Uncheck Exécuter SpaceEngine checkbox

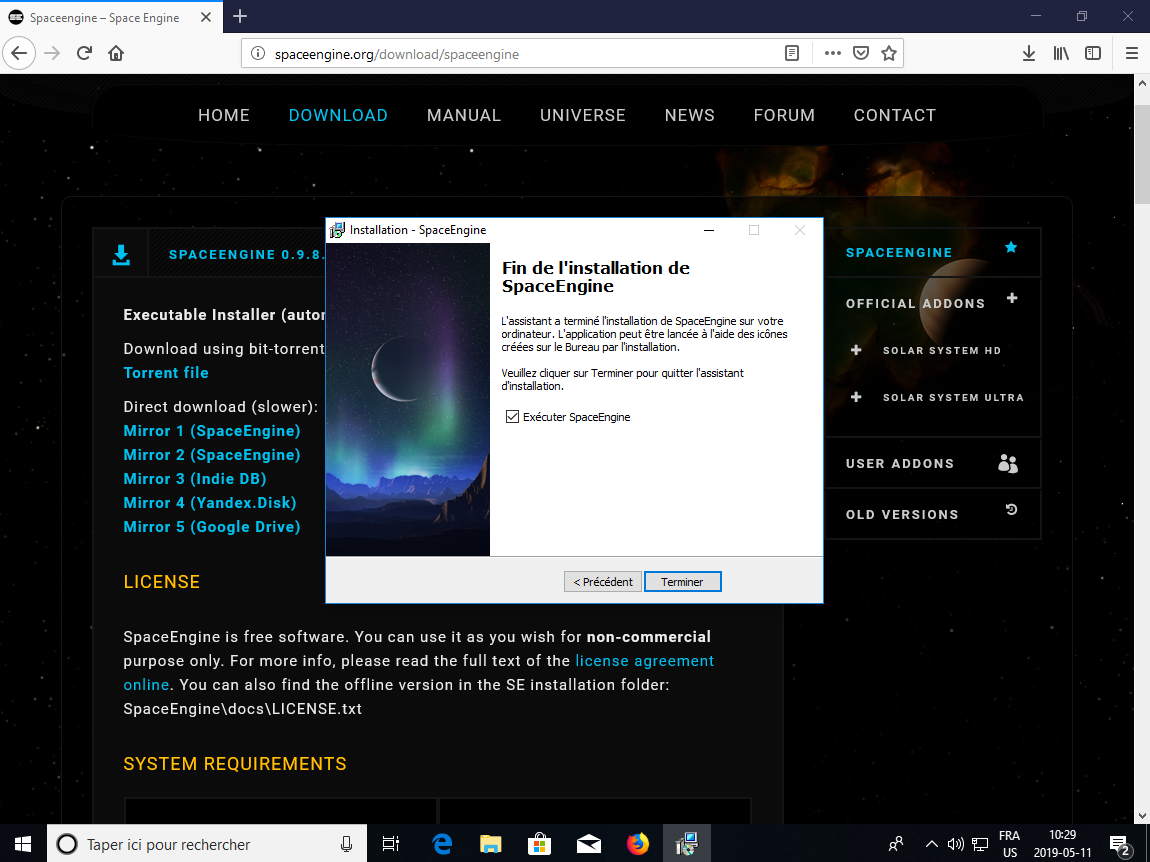tap(512, 417)
